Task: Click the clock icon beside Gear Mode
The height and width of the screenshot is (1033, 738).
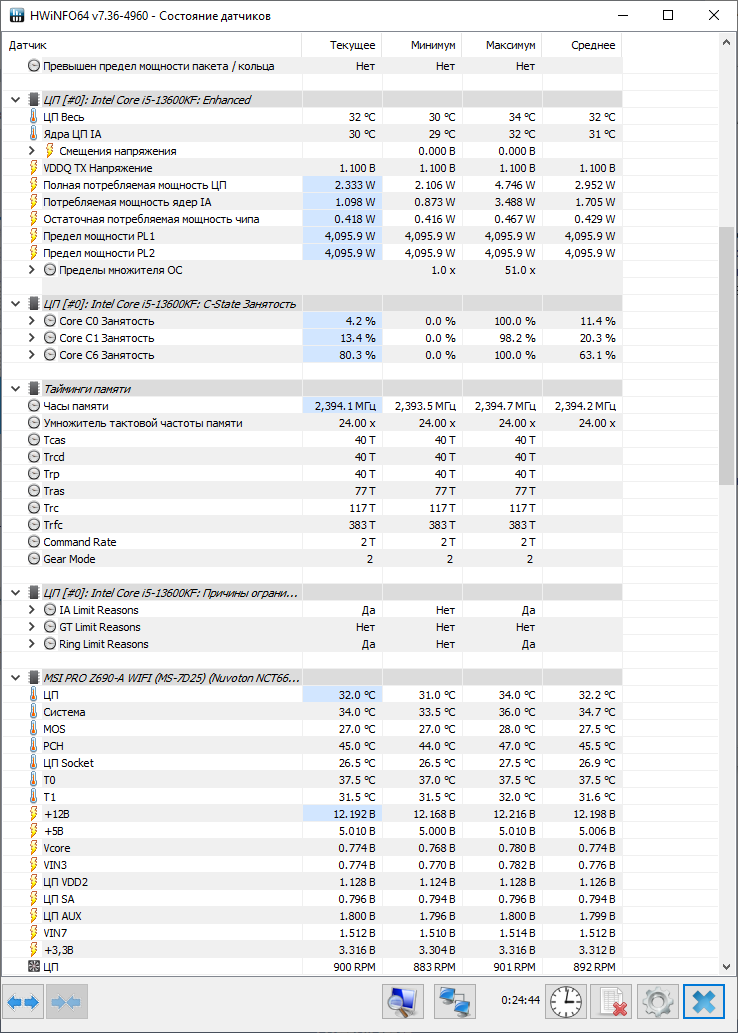Action: pos(34,559)
